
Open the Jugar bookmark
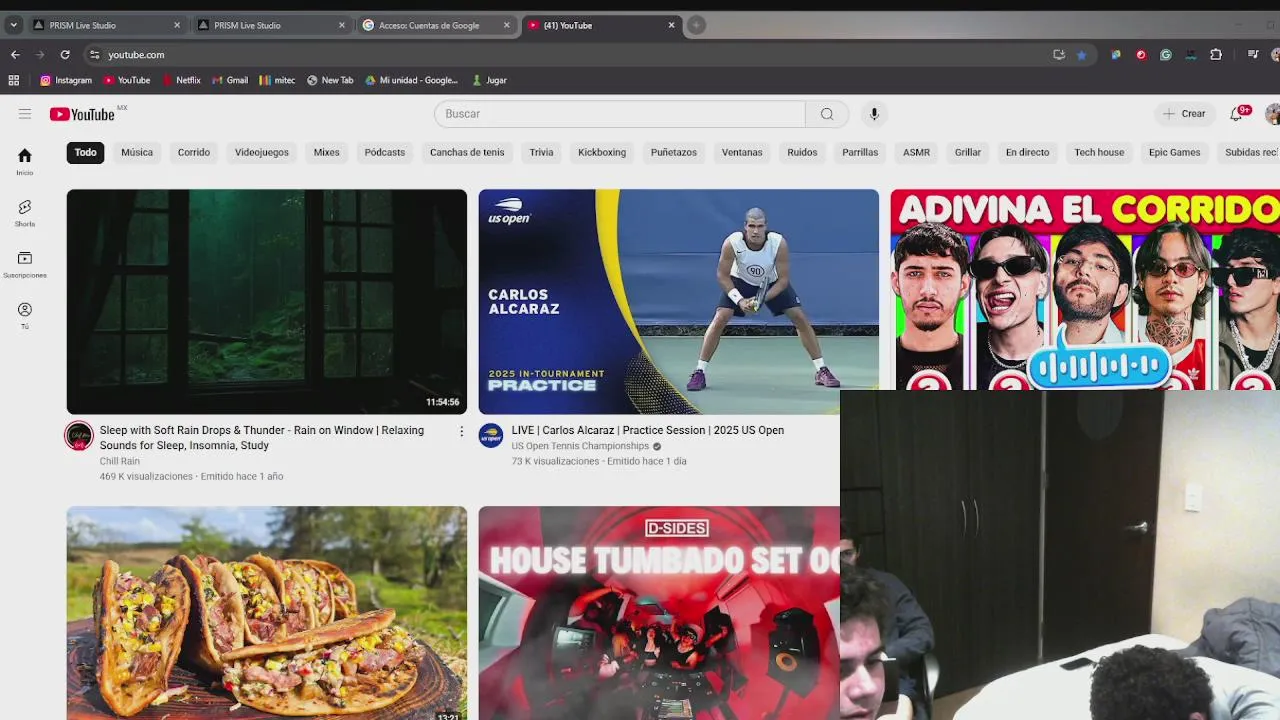[x=489, y=80]
